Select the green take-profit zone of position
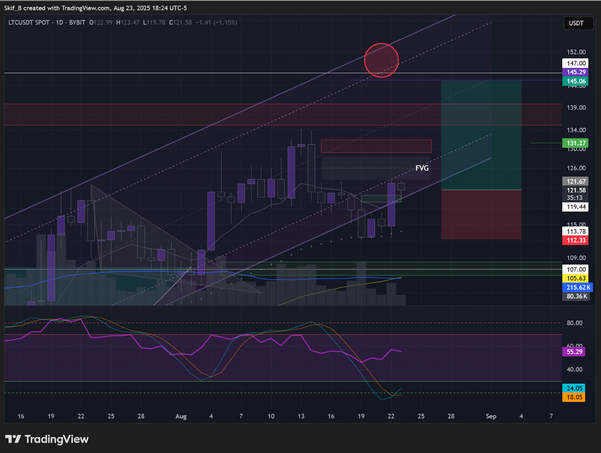Viewport: 601px width, 453px height. pos(480,135)
